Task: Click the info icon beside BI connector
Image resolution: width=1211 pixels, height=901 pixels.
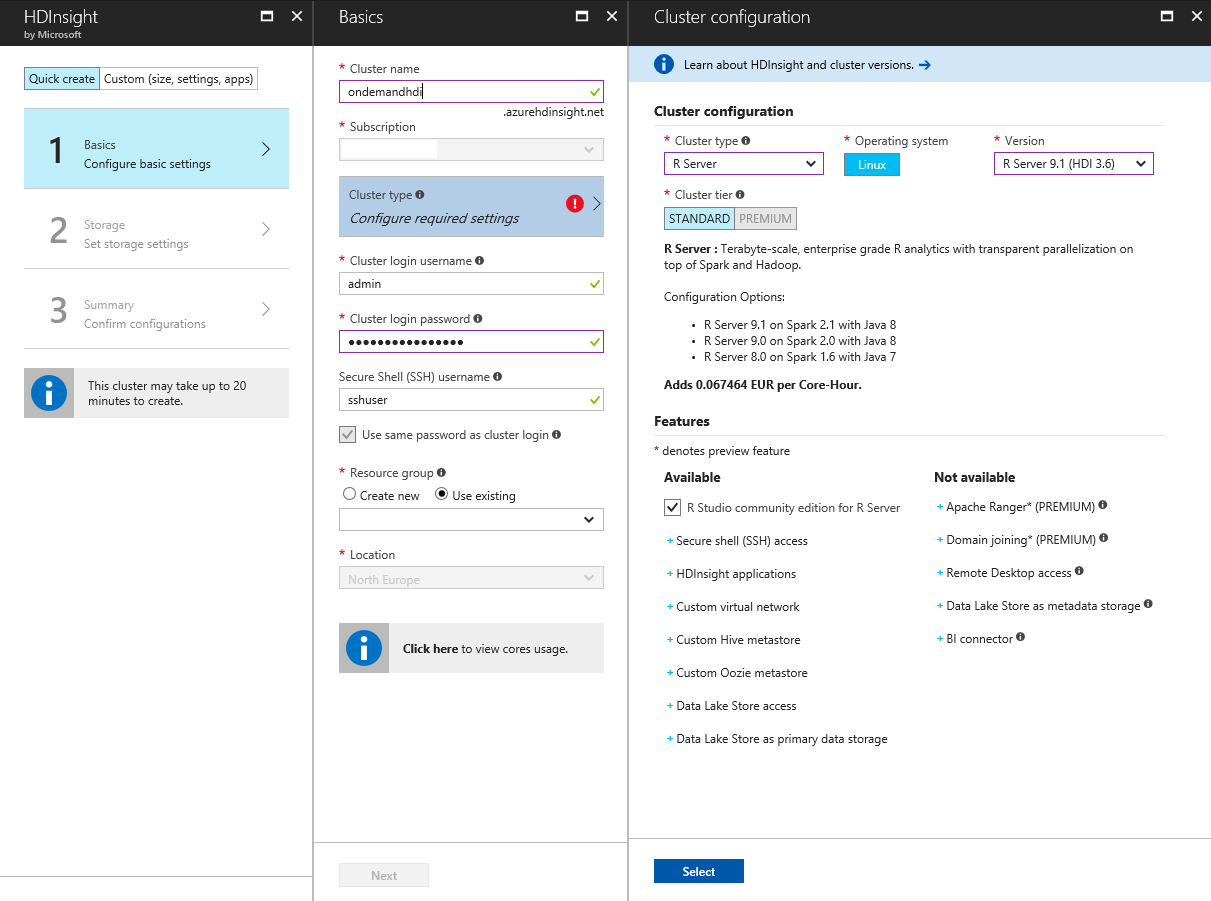Action: [x=1021, y=638]
